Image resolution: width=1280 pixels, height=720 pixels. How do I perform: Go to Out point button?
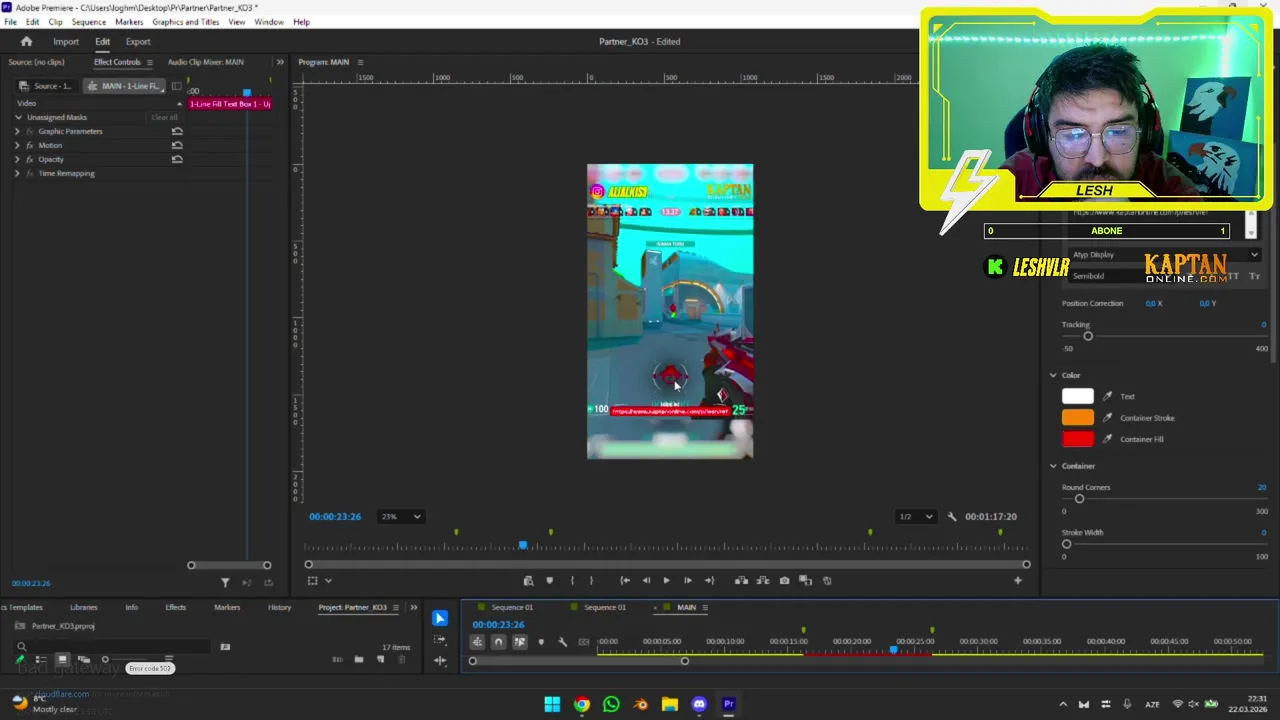tap(709, 580)
